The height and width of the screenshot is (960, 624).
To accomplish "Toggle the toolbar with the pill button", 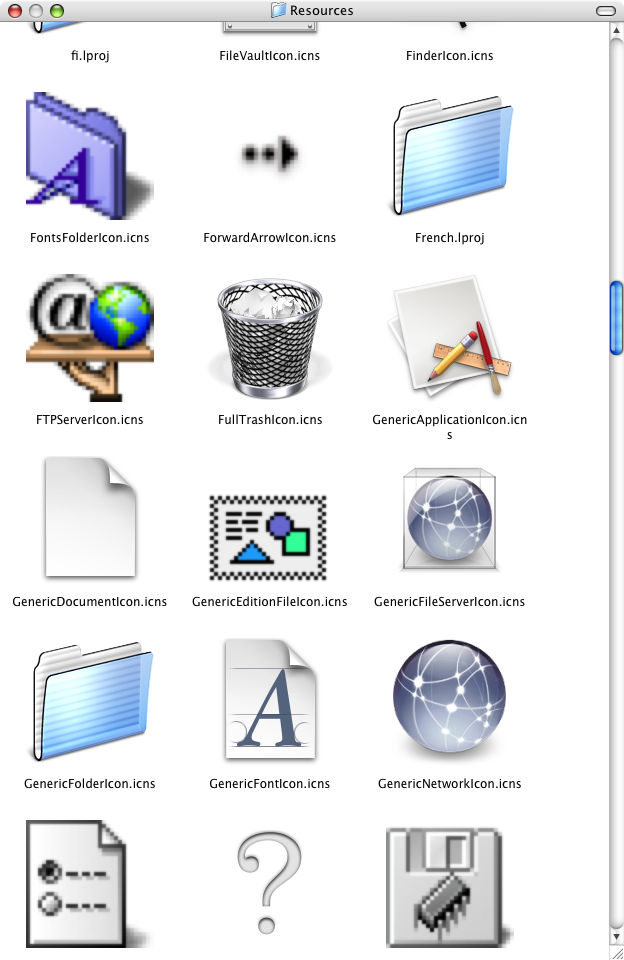I will pyautogui.click(x=606, y=10).
